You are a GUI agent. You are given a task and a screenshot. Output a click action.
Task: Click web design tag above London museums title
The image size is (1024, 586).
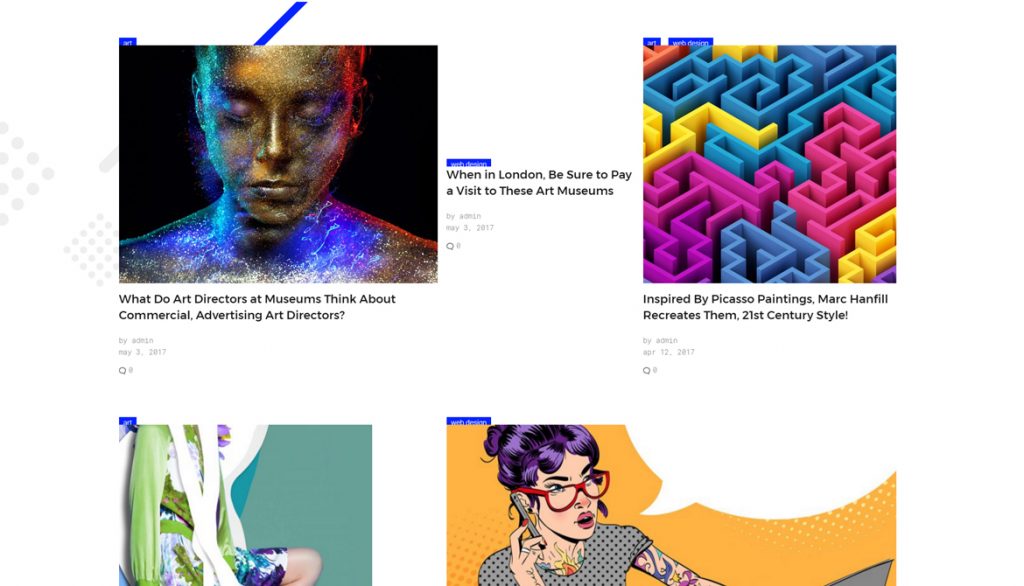click(469, 163)
